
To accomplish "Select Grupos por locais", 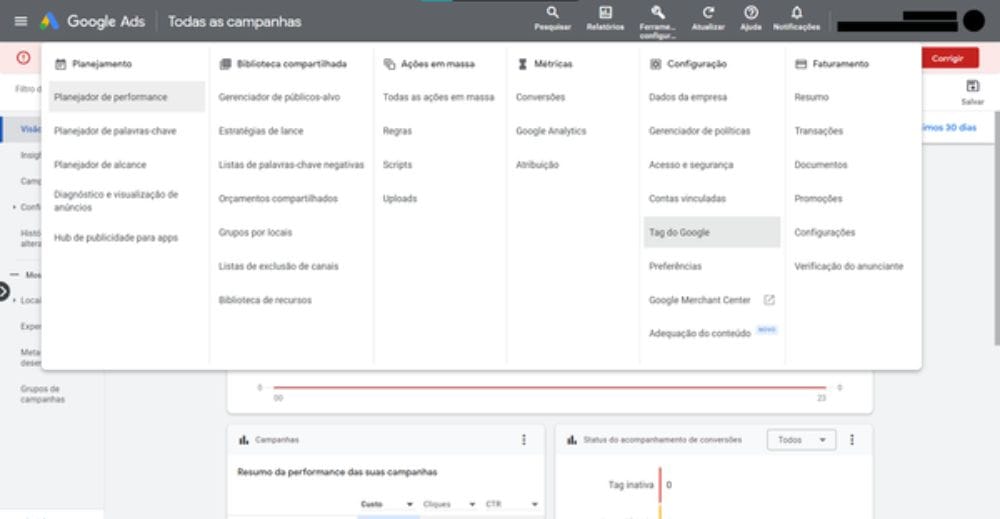I will 255,232.
